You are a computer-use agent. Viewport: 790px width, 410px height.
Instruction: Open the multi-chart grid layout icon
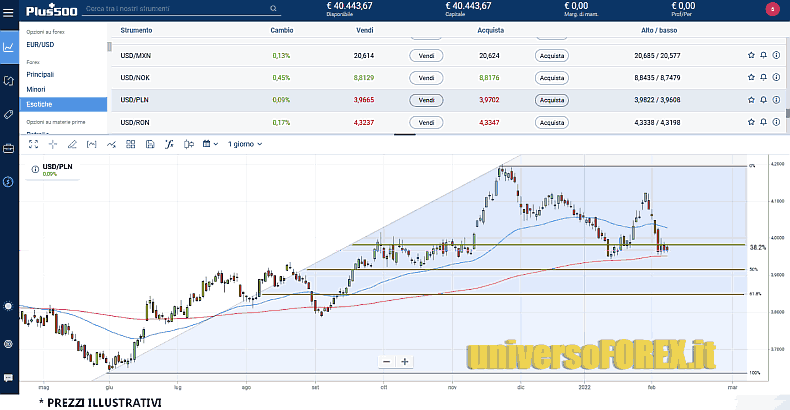pyautogui.click(x=130, y=144)
